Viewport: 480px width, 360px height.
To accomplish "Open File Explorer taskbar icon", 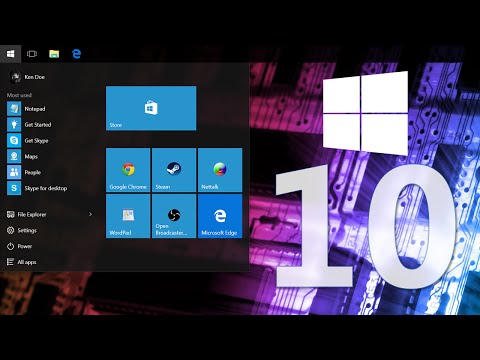I will tap(54, 54).
